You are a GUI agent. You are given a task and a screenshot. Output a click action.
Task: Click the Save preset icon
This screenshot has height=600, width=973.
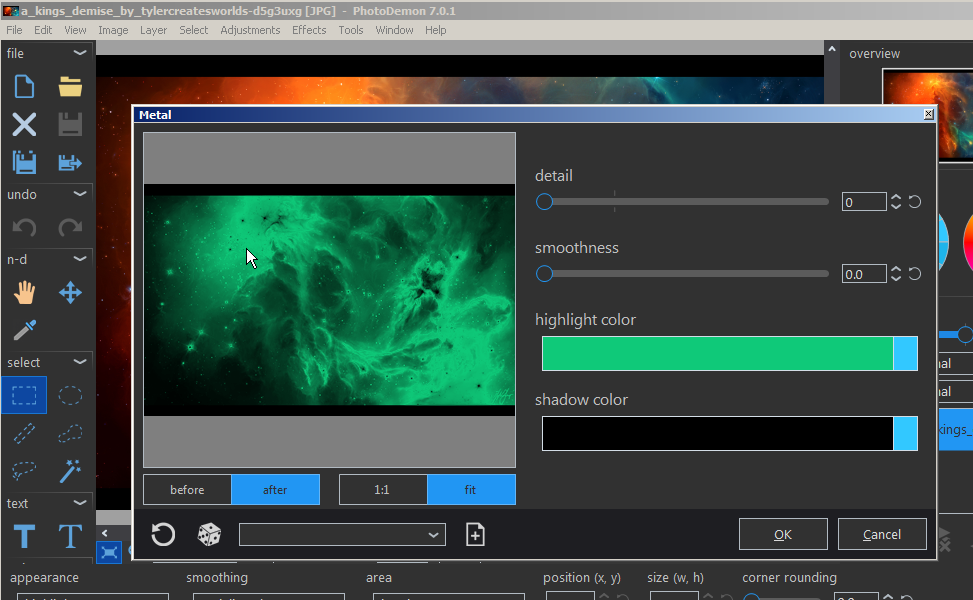(475, 534)
